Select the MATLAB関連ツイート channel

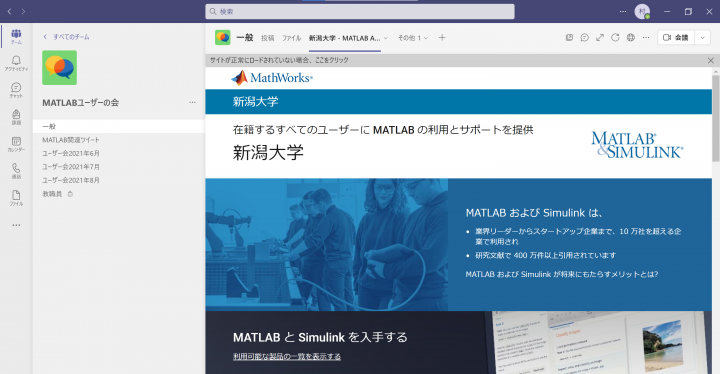click(x=71, y=140)
